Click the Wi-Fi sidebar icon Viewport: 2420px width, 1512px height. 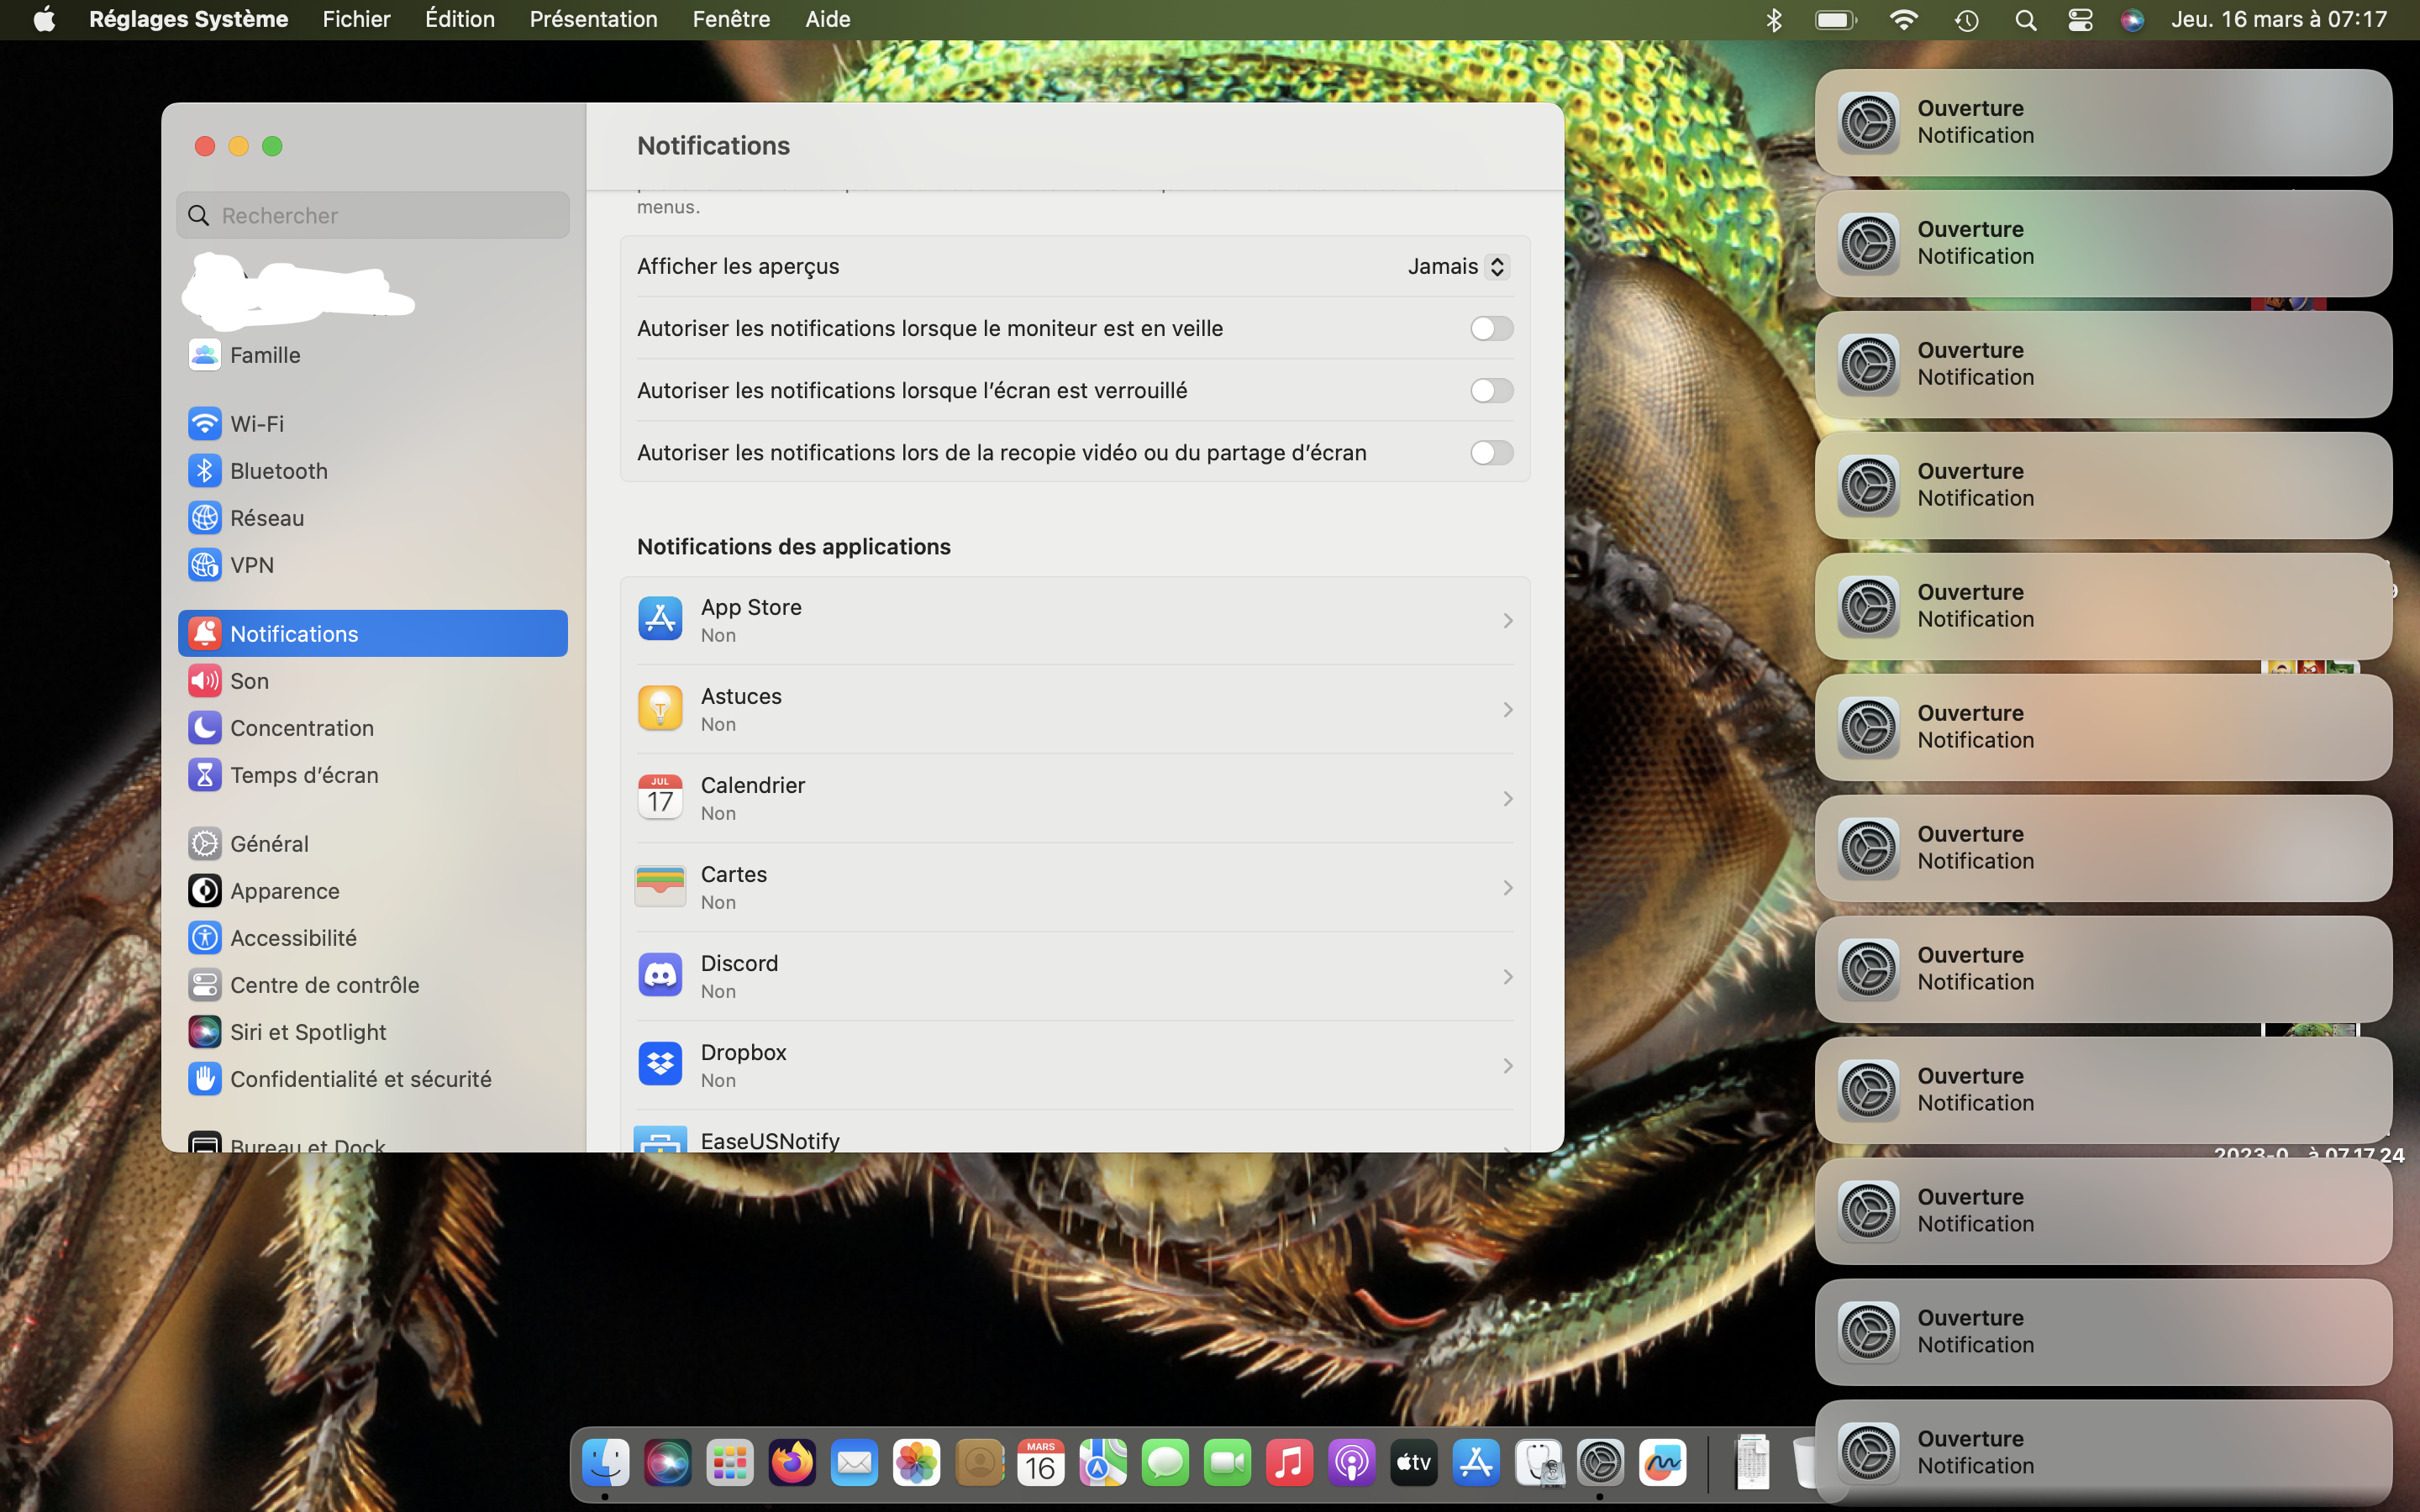pyautogui.click(x=204, y=423)
